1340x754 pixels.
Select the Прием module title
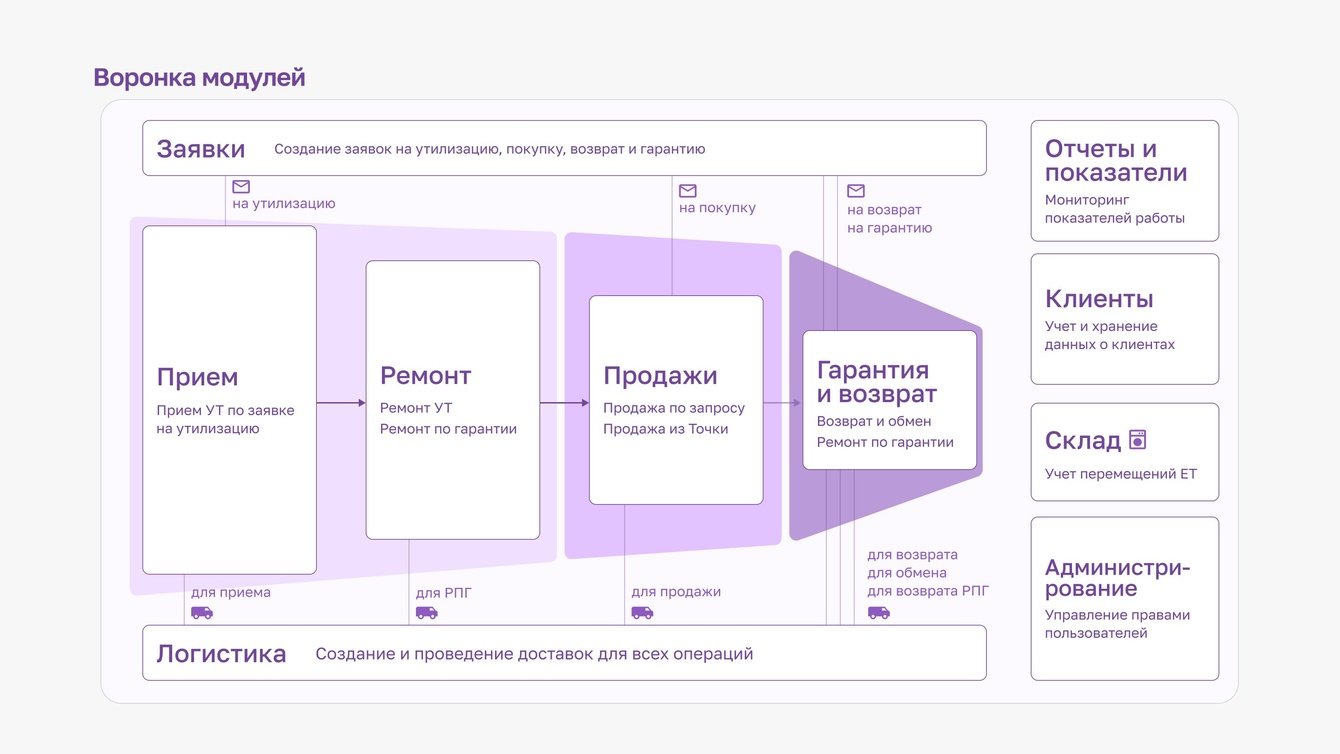197,377
